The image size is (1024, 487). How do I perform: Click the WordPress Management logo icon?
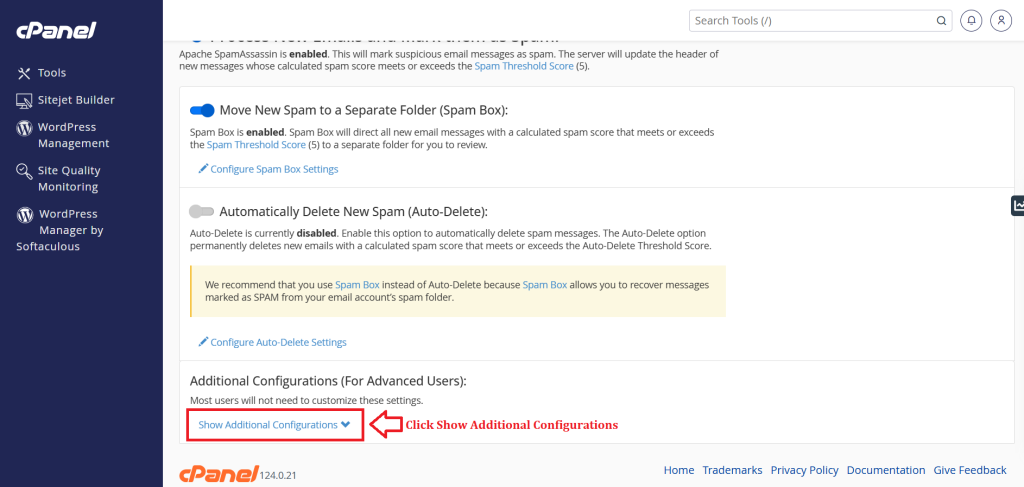pos(24,128)
